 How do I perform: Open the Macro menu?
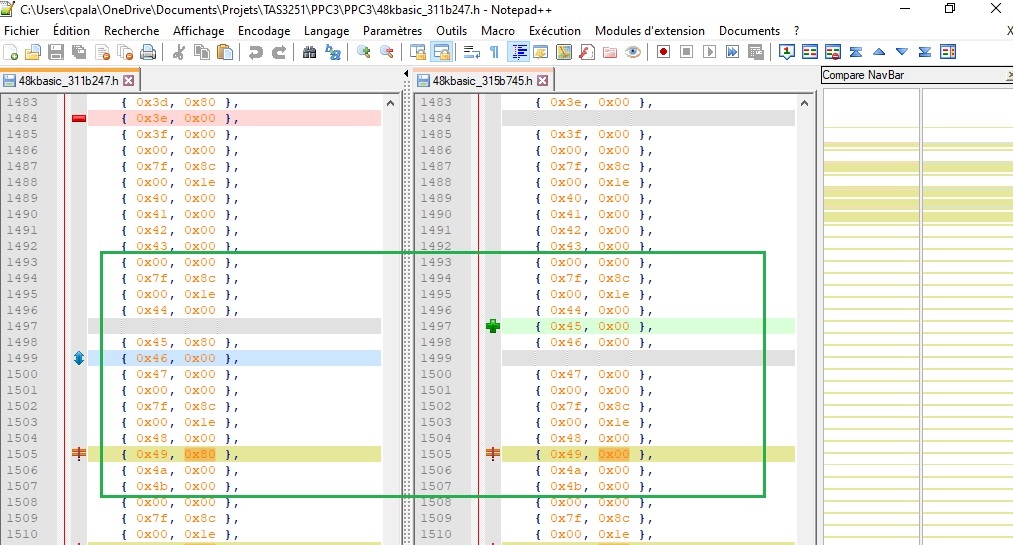497,31
